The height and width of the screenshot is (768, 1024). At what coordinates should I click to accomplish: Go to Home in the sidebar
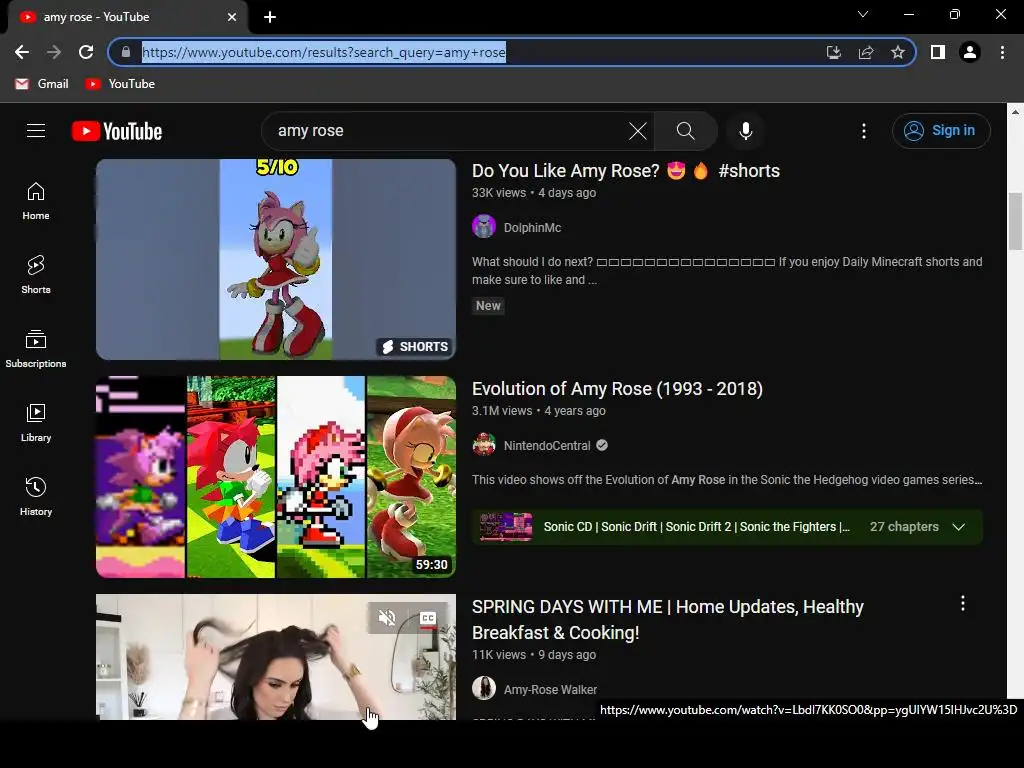pyautogui.click(x=36, y=201)
